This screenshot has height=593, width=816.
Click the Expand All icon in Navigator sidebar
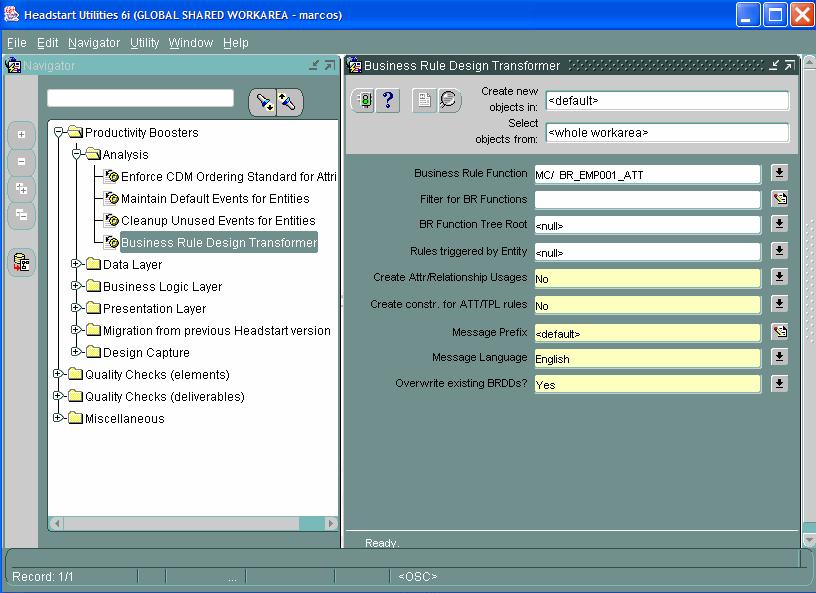point(21,188)
